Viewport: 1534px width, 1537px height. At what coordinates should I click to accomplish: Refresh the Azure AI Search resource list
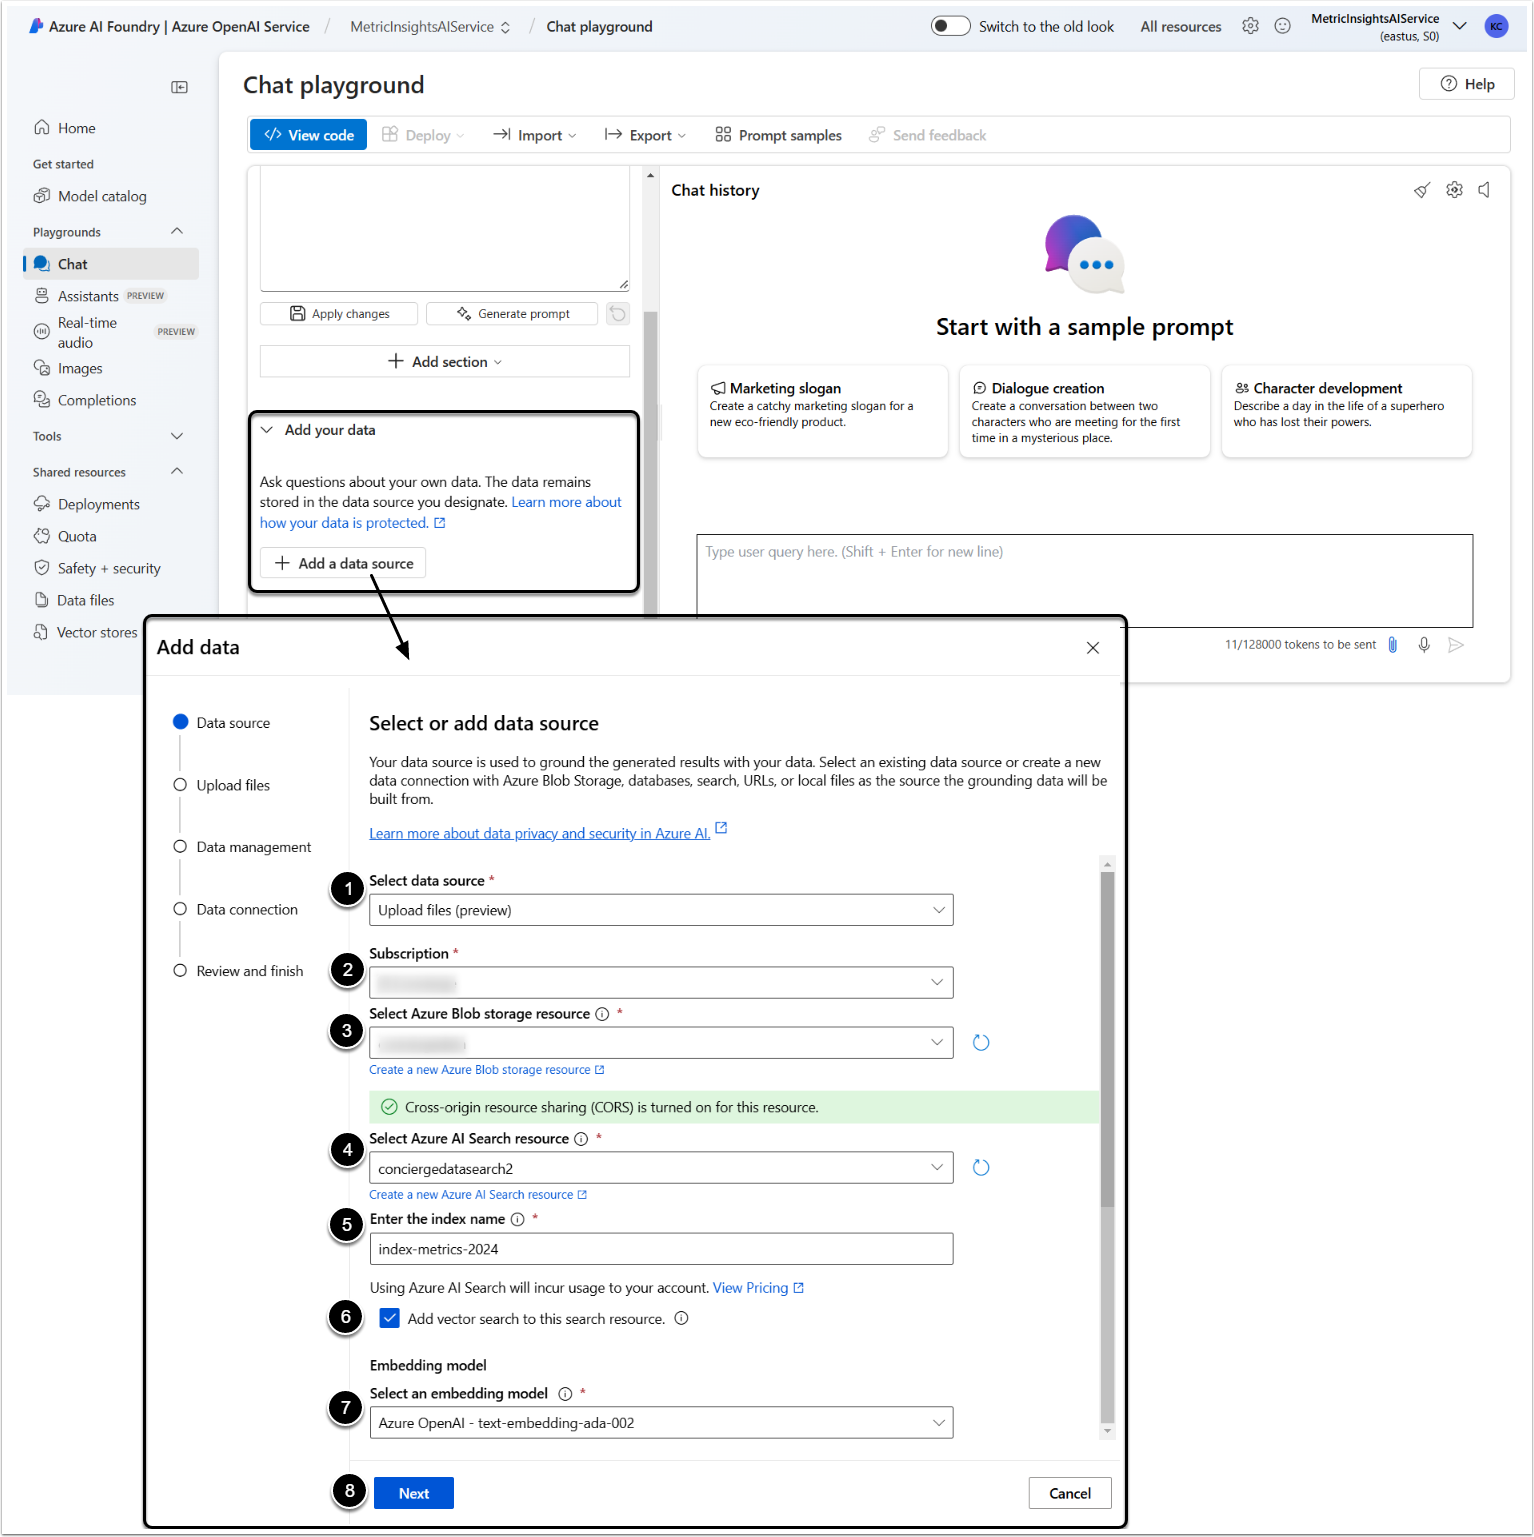(981, 1168)
